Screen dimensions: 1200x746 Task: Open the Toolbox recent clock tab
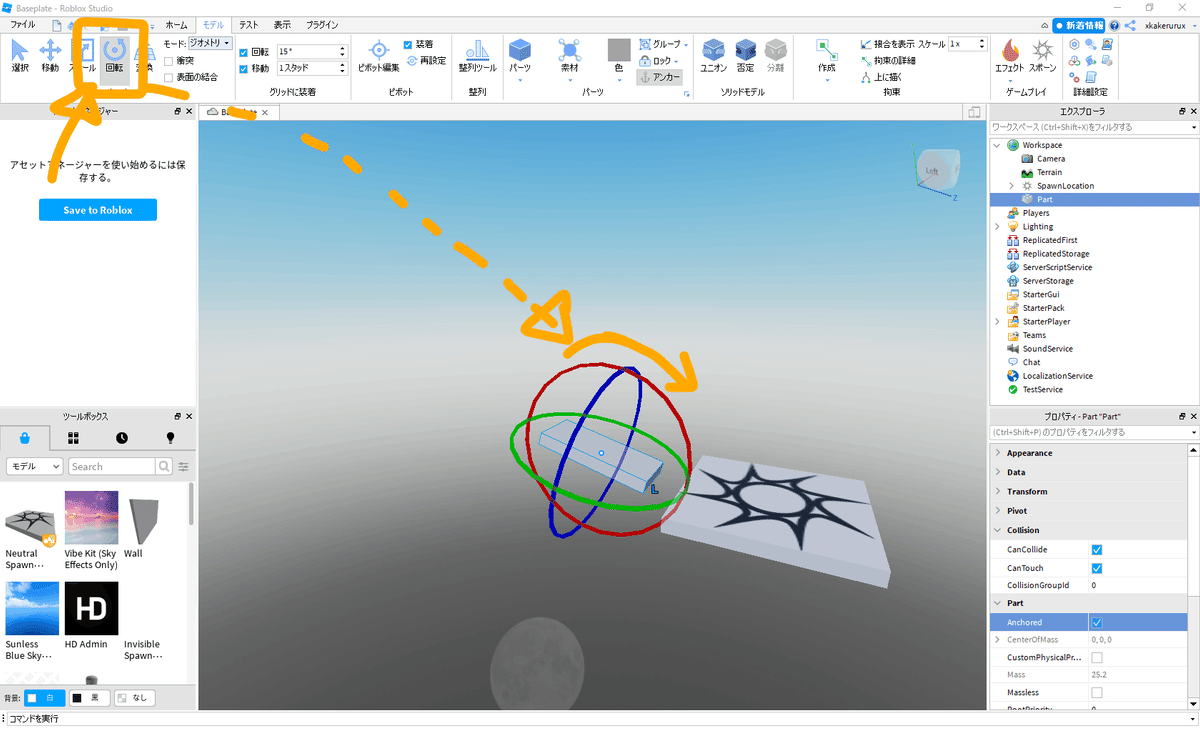(121, 438)
